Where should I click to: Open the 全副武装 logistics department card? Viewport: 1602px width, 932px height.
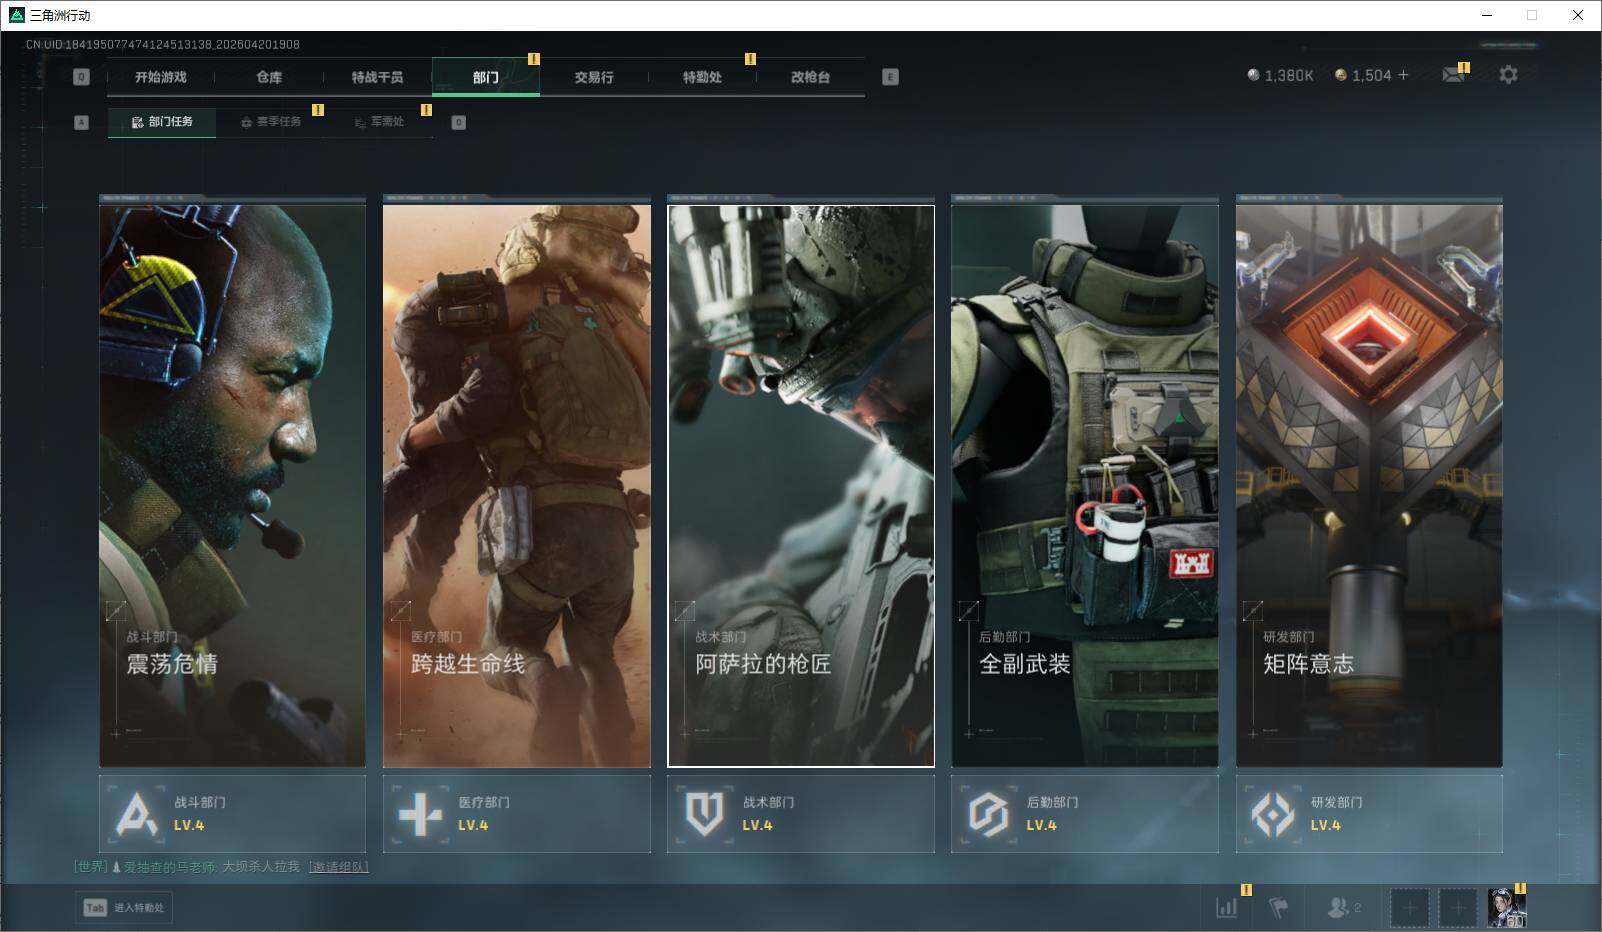click(x=1085, y=485)
